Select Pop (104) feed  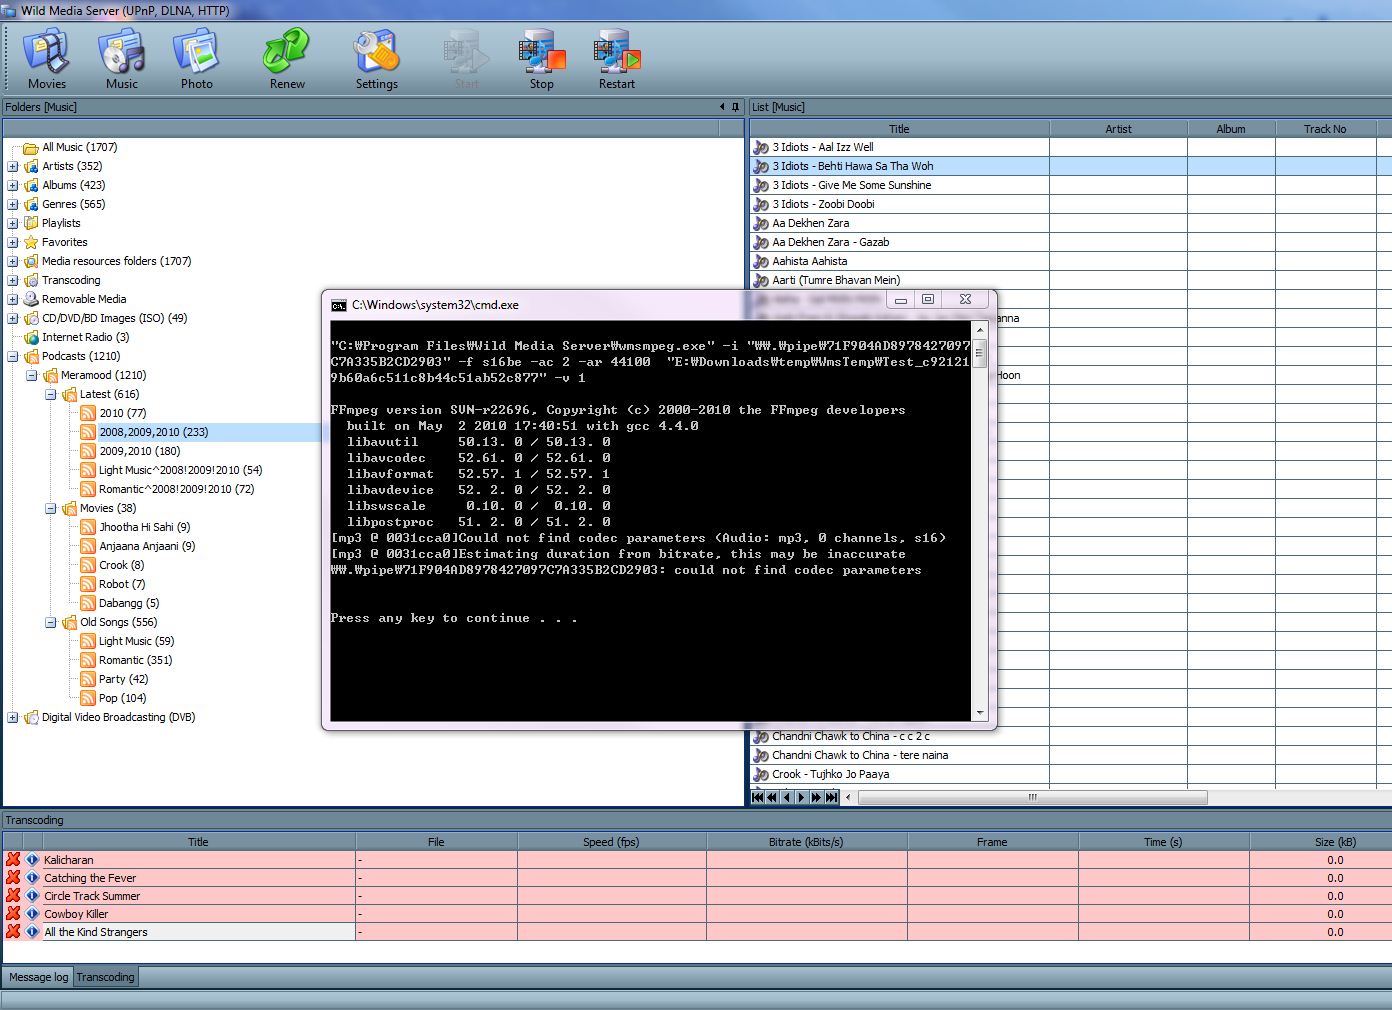coord(122,698)
